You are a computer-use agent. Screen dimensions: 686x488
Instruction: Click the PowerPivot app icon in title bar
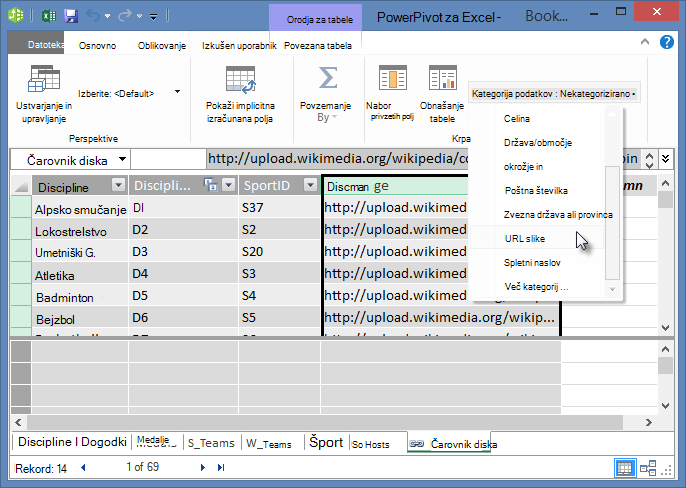click(x=17, y=15)
